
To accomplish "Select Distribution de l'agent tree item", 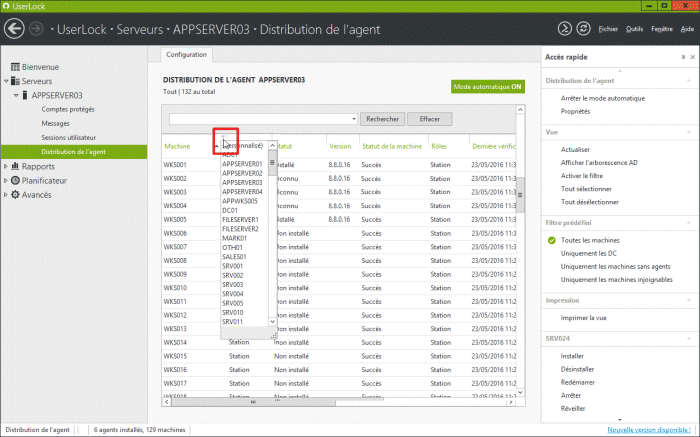I will [x=74, y=152].
